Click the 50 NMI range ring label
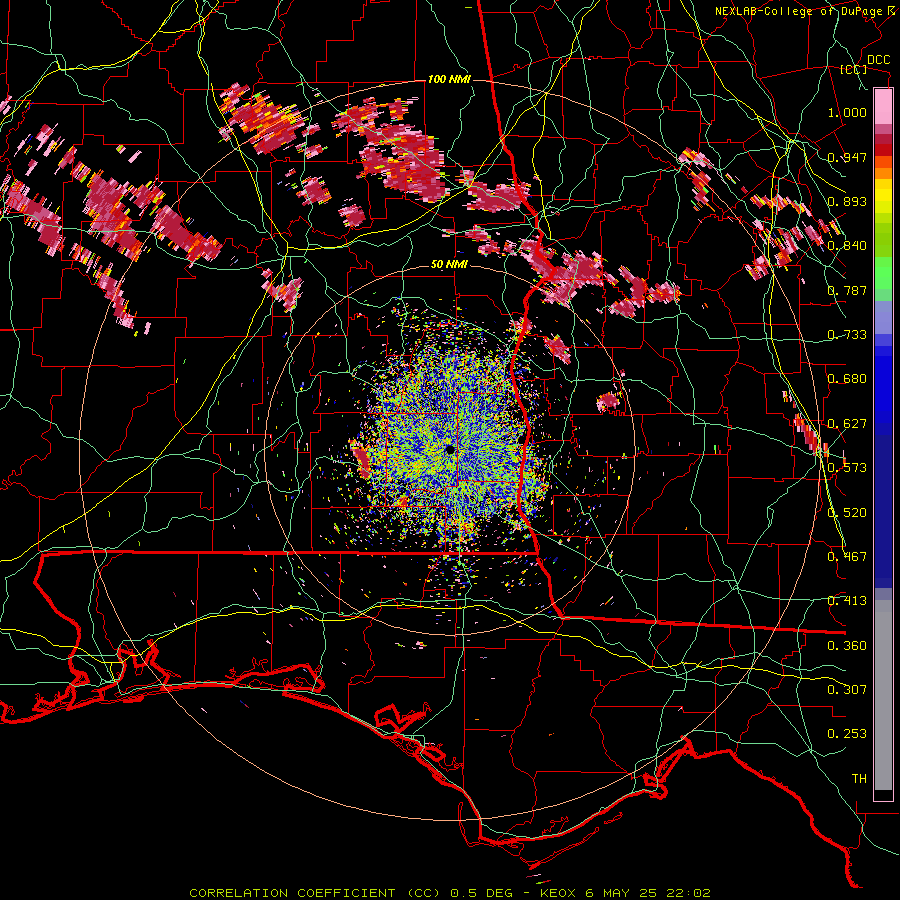The image size is (900, 900). coord(449,265)
